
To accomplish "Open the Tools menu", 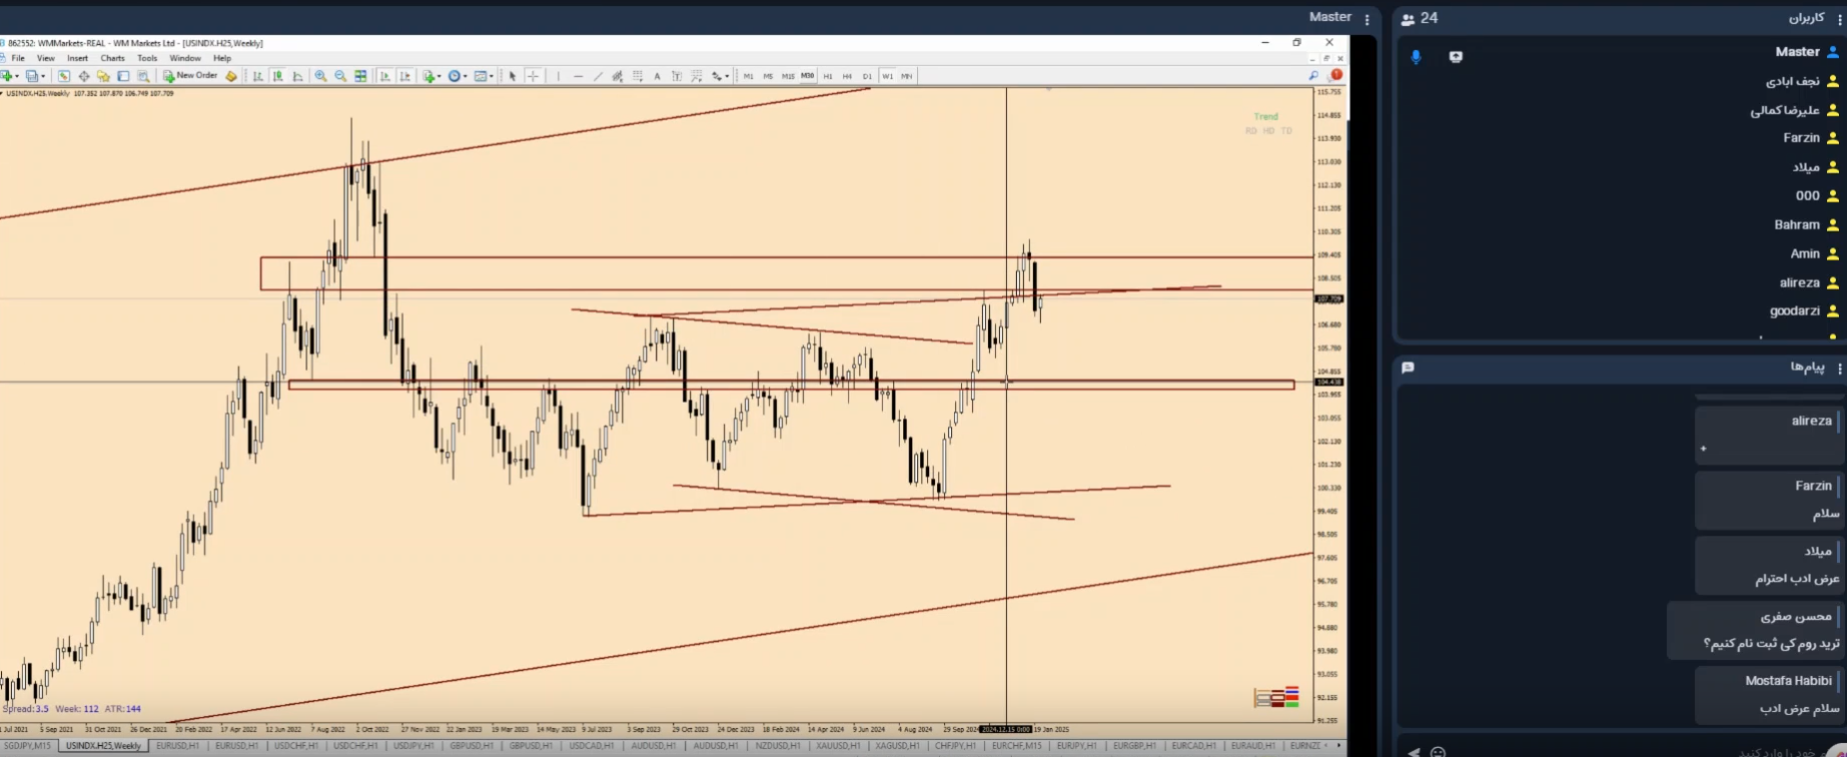I will pyautogui.click(x=147, y=58).
